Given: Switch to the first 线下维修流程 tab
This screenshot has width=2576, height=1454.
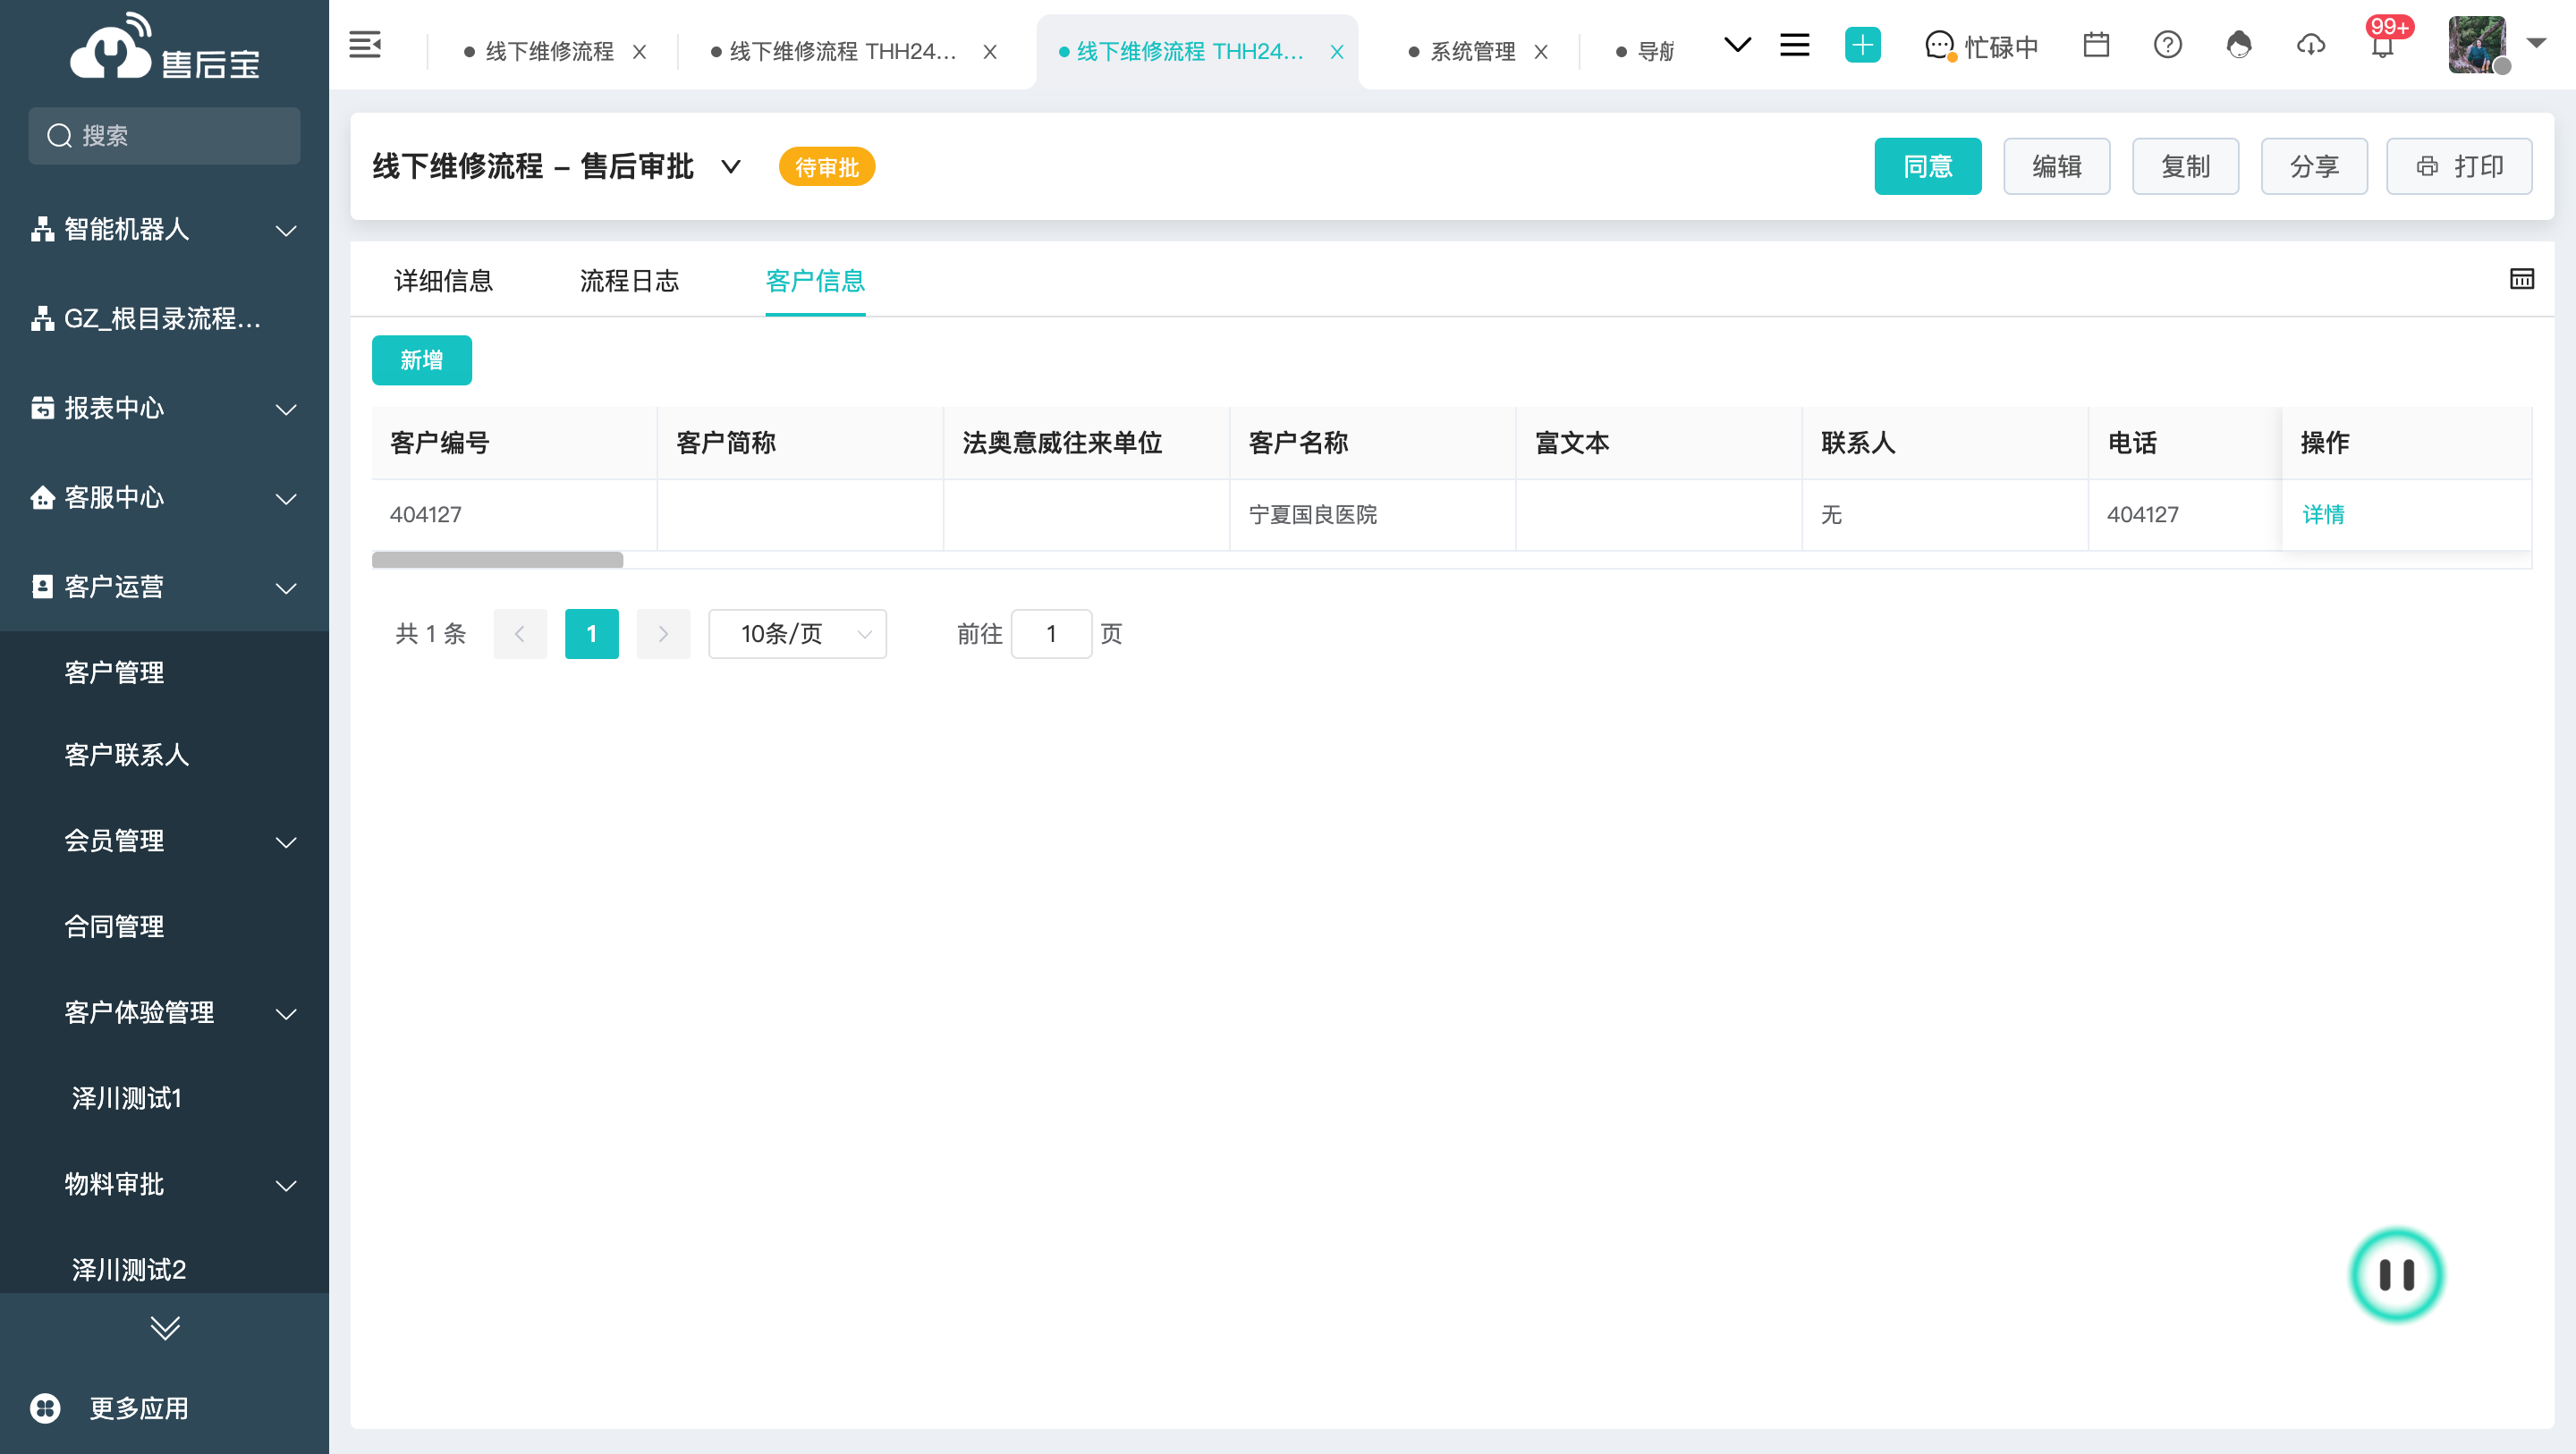Looking at the screenshot, I should (549, 52).
